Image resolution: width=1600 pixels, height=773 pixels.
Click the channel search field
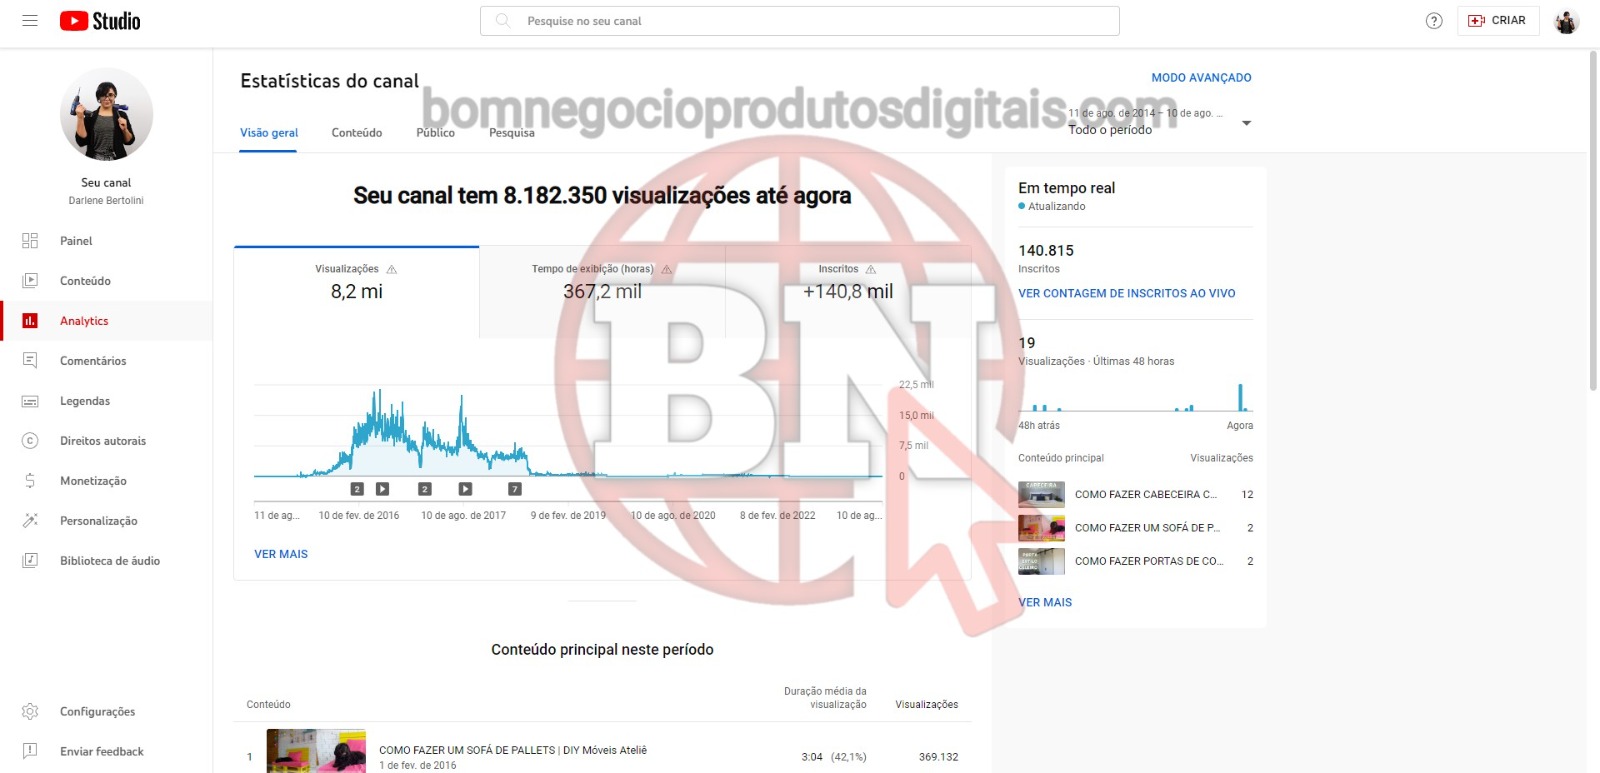800,21
